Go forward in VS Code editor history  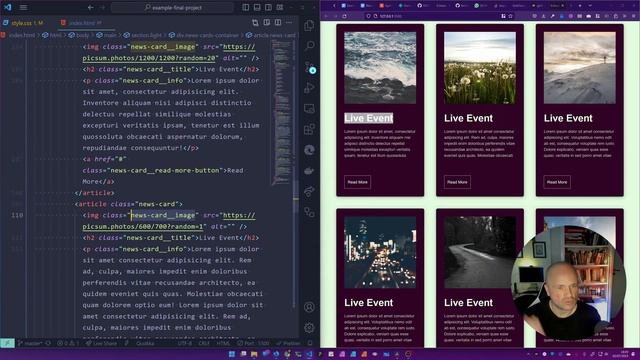click(102, 7)
